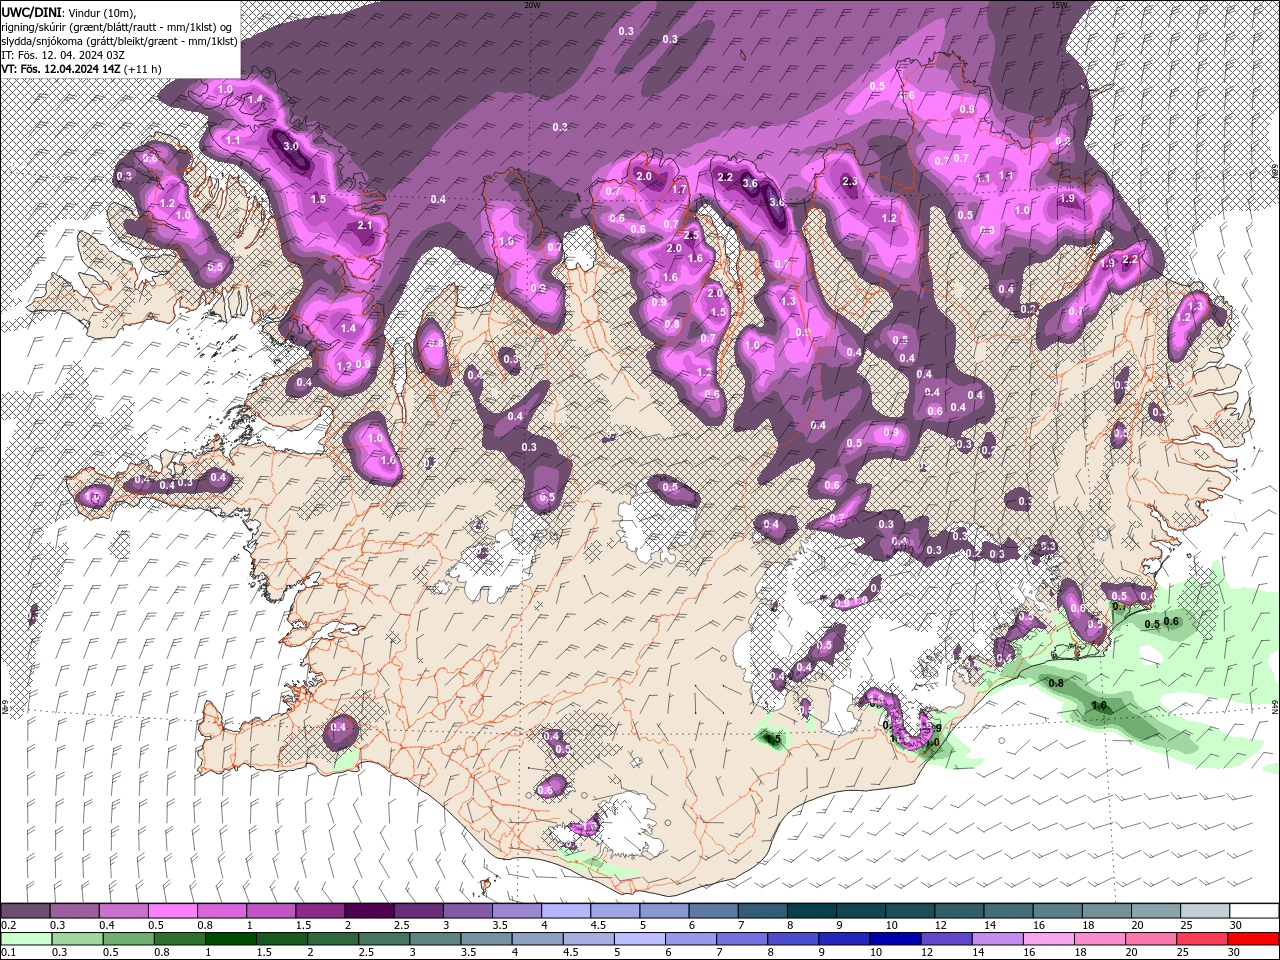The image size is (1280, 960).
Task: Click the '(+11 h)' forecast offset text
Action: click(143, 68)
